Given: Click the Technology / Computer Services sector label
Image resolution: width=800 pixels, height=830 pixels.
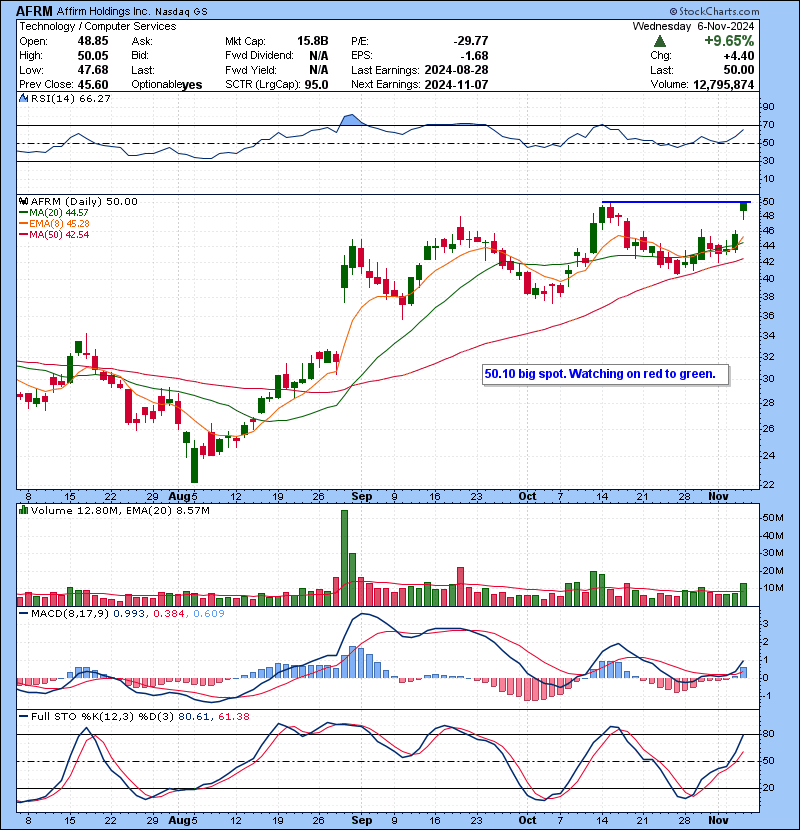Looking at the screenshot, I should tap(97, 26).
